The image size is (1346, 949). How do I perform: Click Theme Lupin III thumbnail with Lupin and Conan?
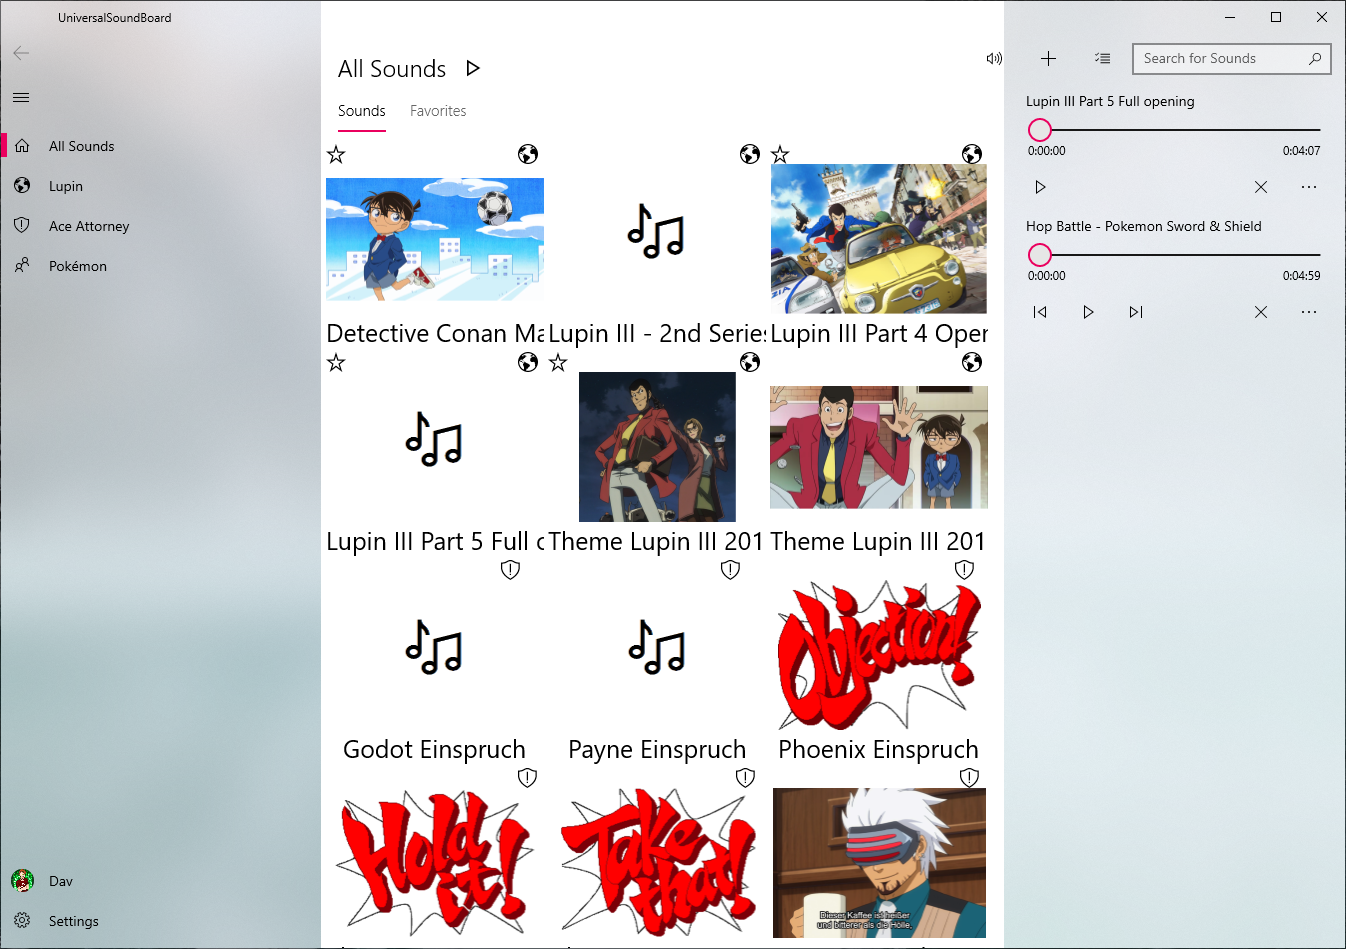pyautogui.click(x=879, y=447)
